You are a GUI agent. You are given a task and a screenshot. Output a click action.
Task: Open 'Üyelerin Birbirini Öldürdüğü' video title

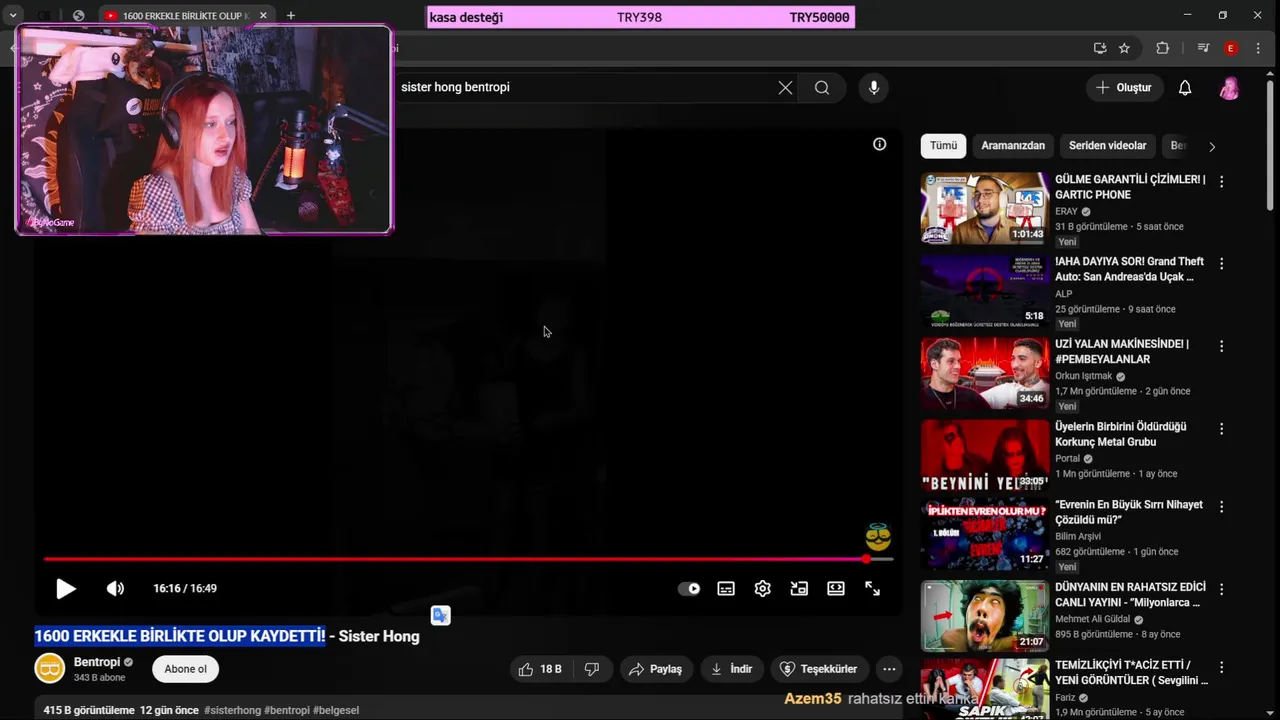[x=1121, y=434]
